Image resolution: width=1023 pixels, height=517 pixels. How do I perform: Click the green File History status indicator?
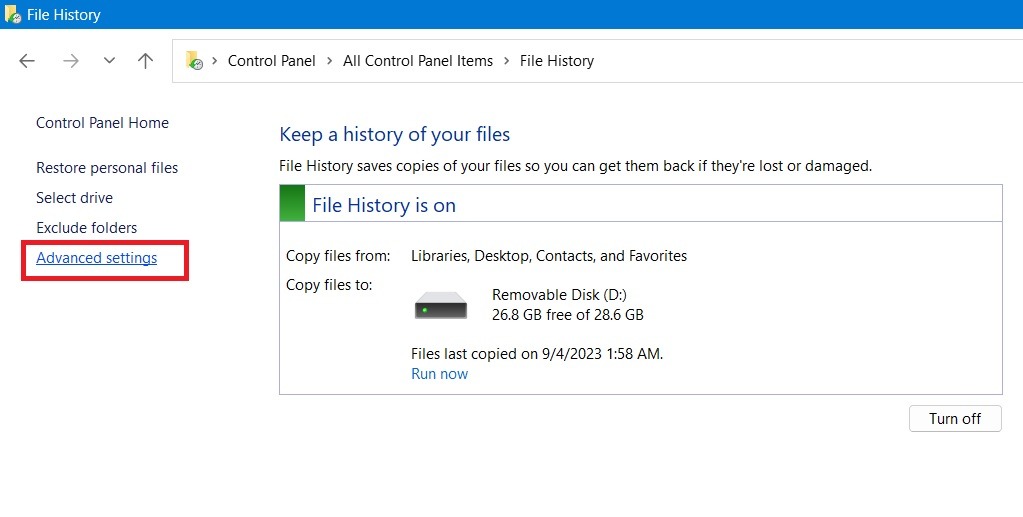point(292,203)
